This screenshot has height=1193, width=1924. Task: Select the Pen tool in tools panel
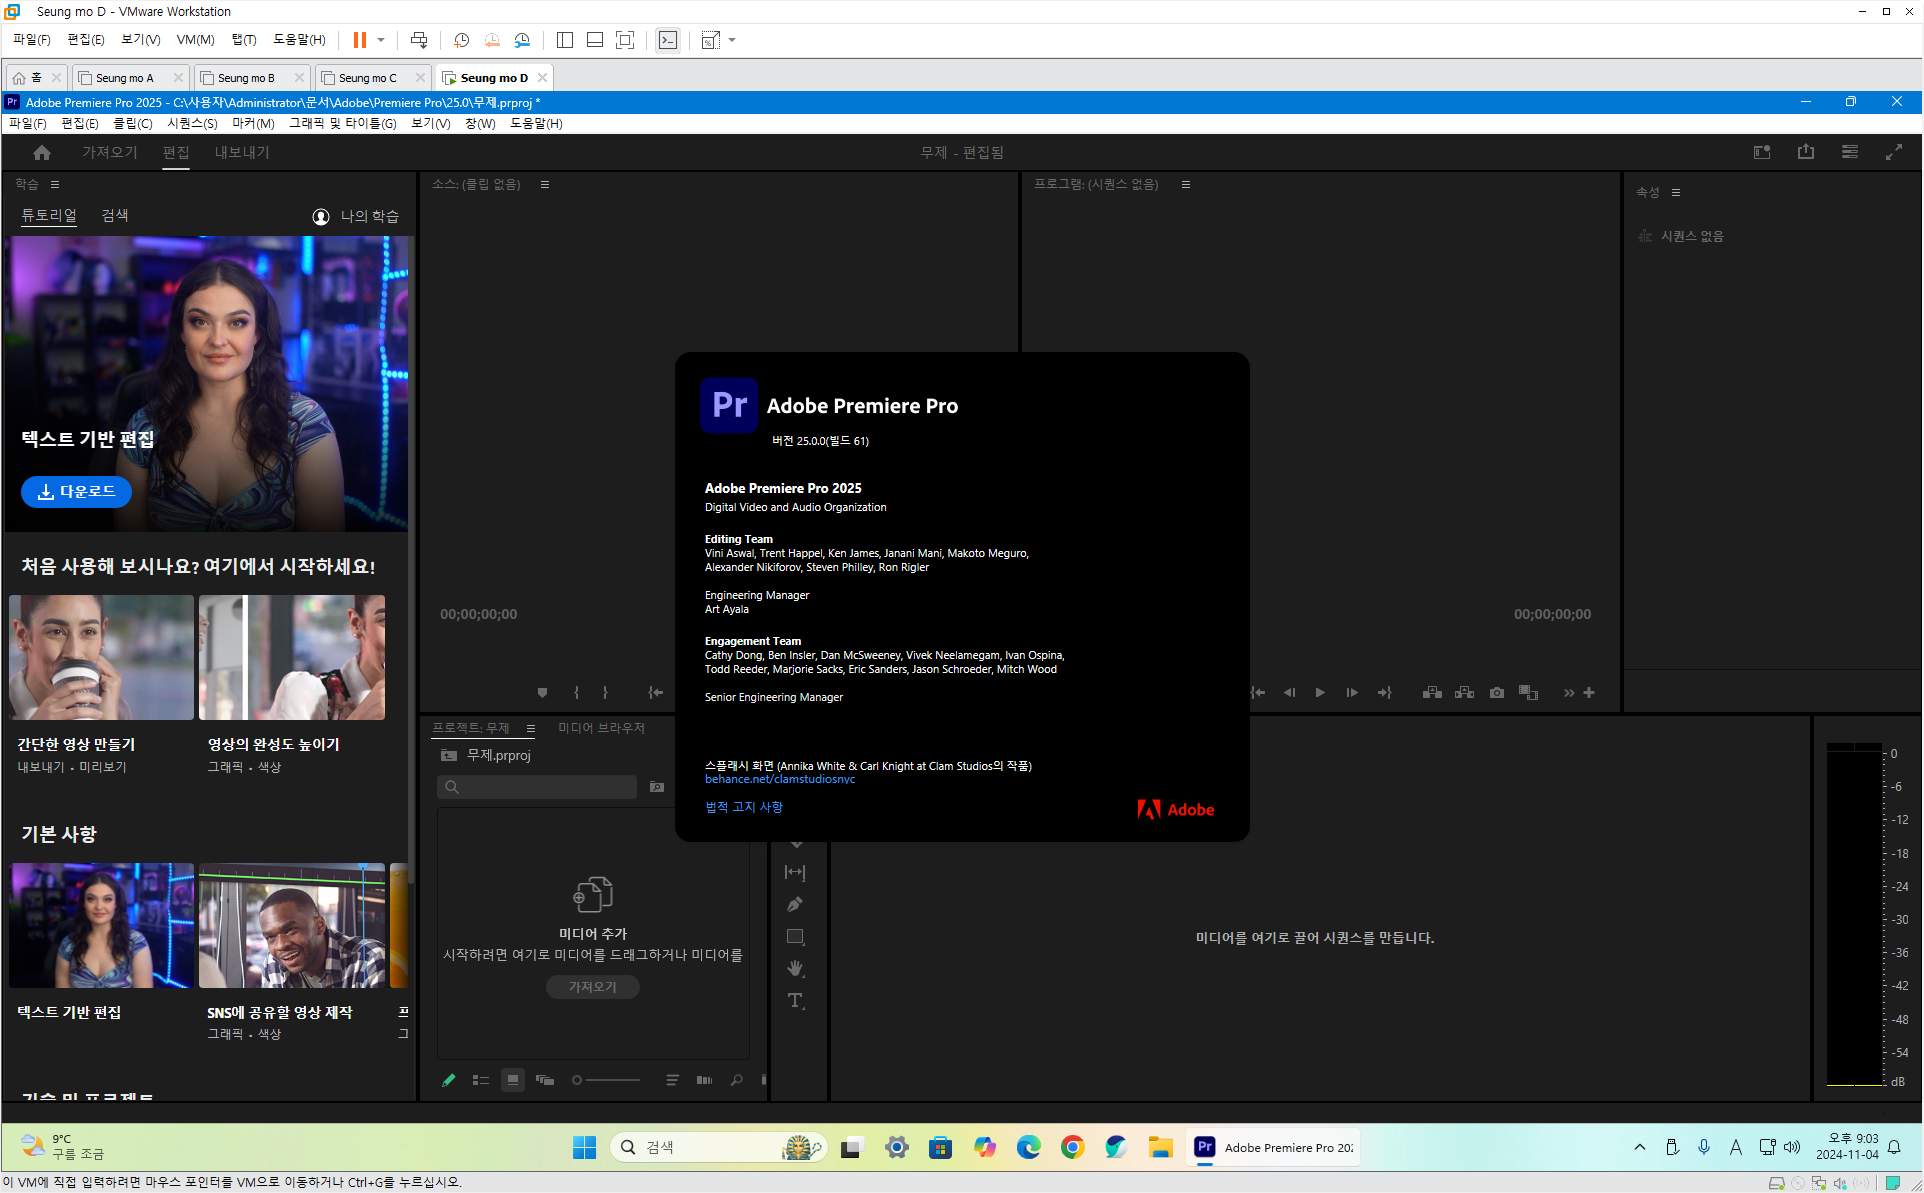point(795,905)
